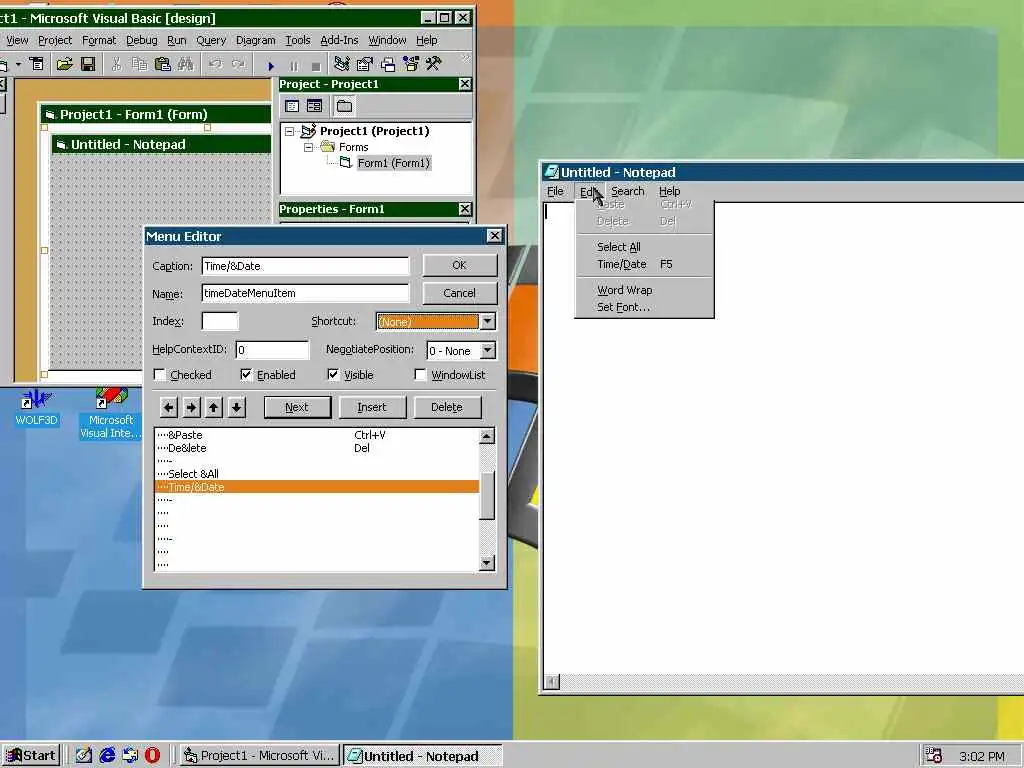This screenshot has height=768, width=1024.
Task: Show the Toolbox via hammer-wrench icon
Action: tap(434, 64)
